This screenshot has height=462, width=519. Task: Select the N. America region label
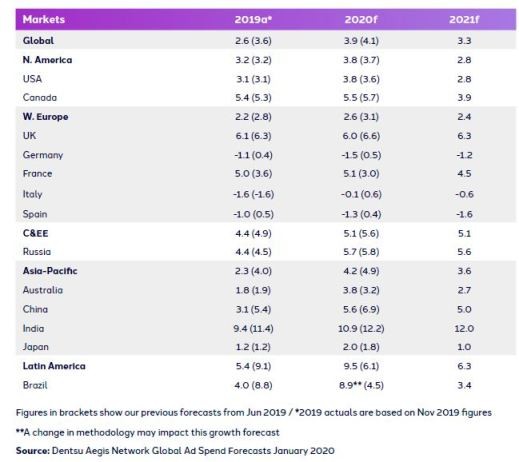click(47, 60)
